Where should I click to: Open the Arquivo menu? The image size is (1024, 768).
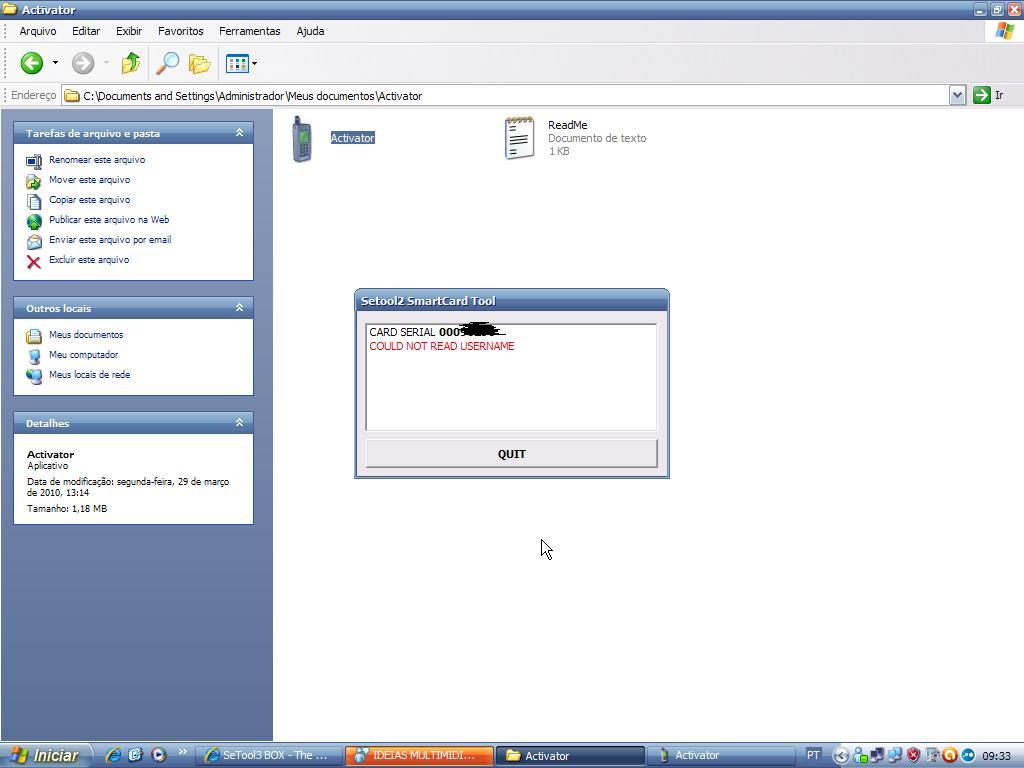click(x=38, y=31)
